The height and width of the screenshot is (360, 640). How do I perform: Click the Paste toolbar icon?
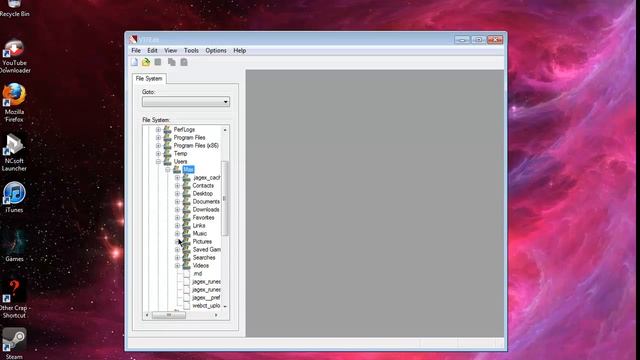pos(184,62)
